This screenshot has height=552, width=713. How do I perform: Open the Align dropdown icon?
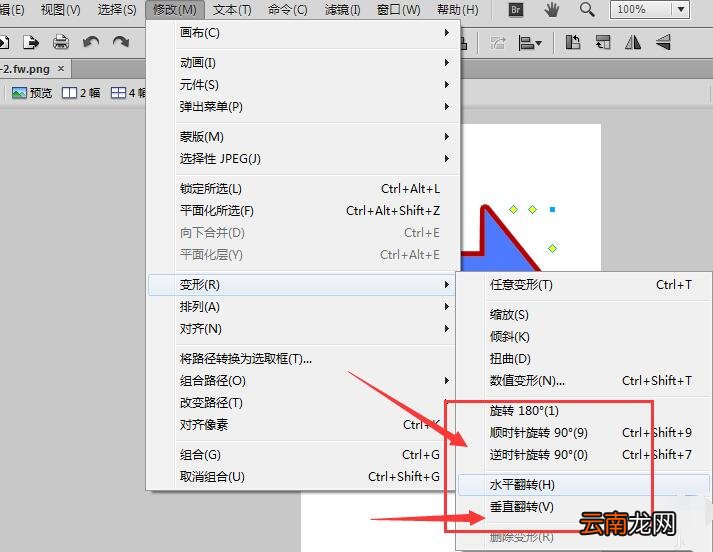pos(530,43)
